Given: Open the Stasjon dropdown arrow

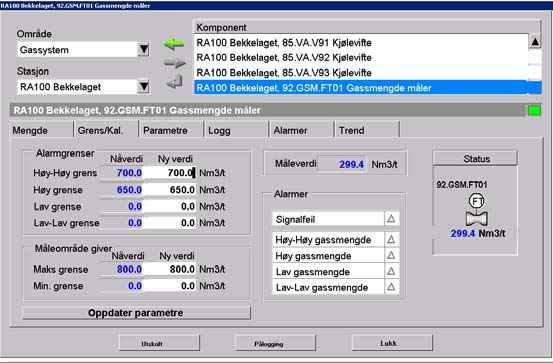Looking at the screenshot, I should pos(143,86).
